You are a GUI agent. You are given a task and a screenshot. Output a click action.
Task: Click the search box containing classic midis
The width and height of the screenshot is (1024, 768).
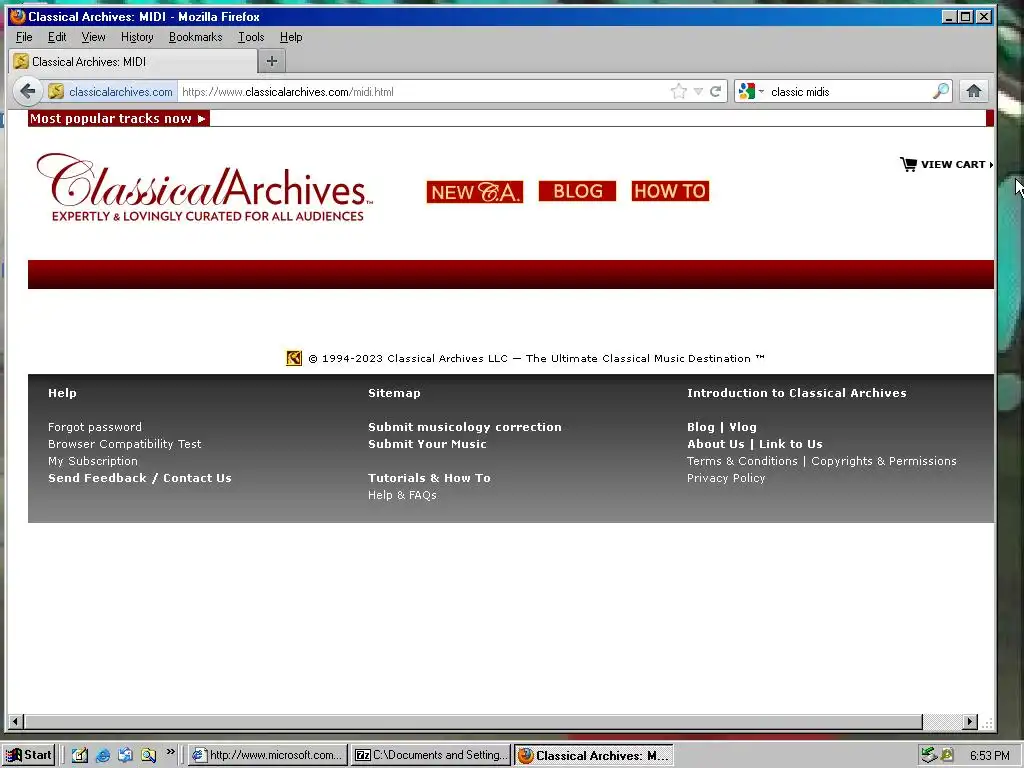(849, 91)
